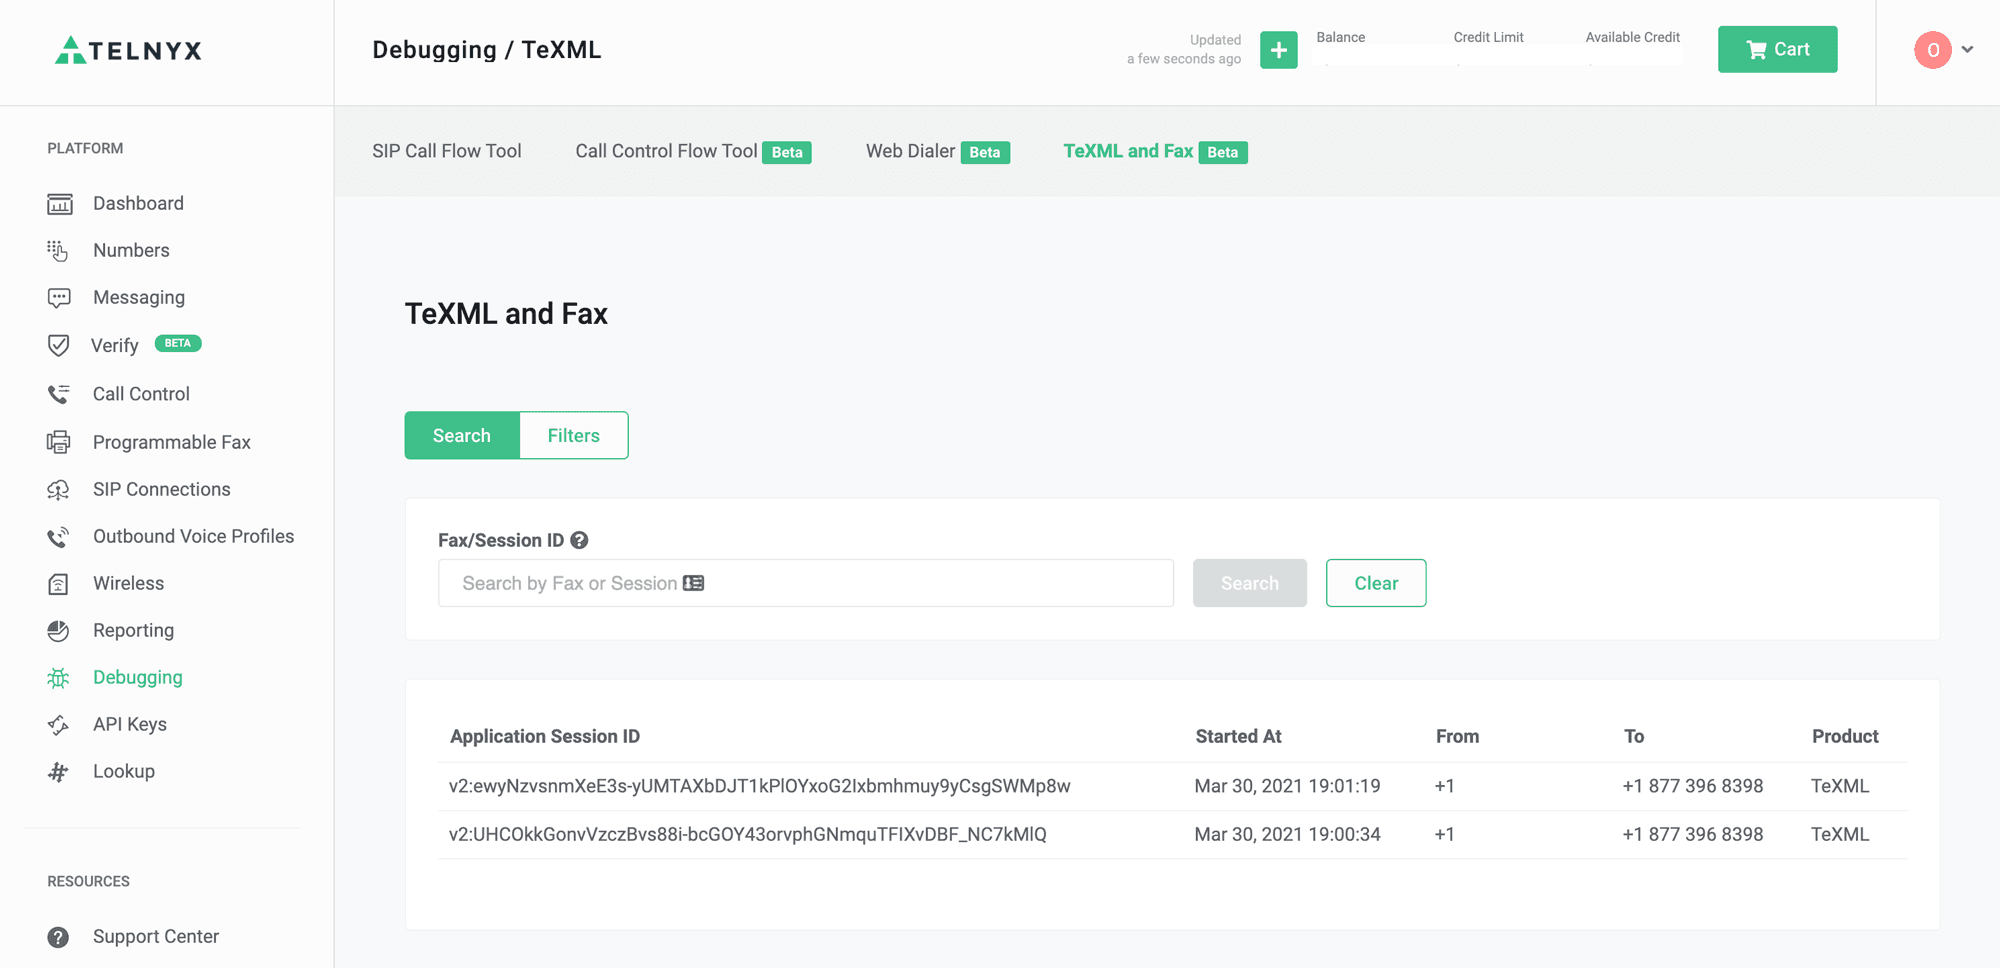
Task: Click the Fax/Session ID help icon
Action: [579, 540]
